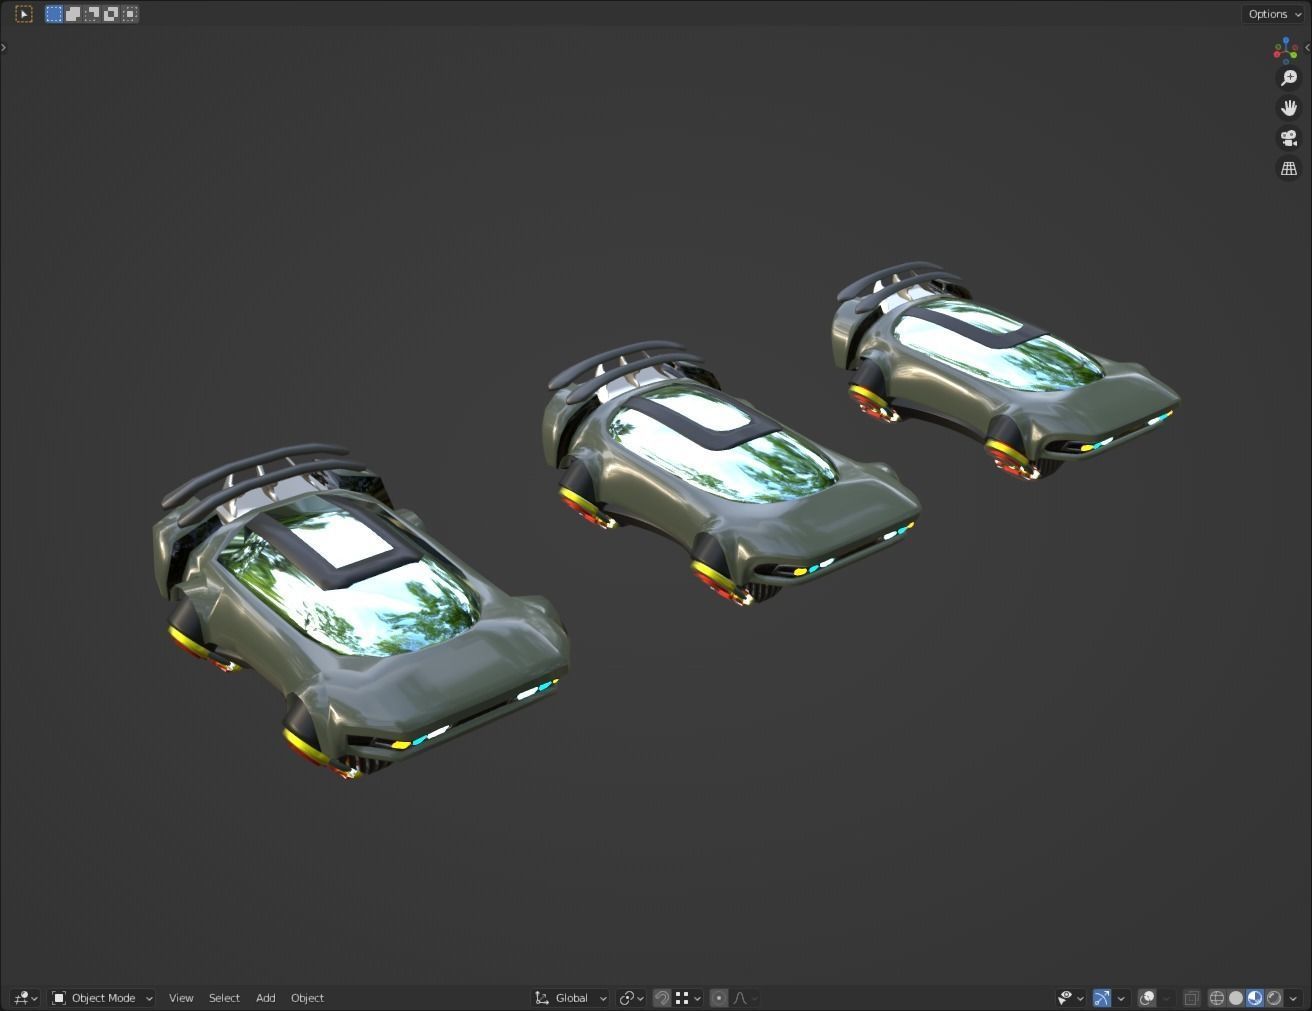1312x1011 pixels.
Task: Open the Options dropdown
Action: 1273,14
